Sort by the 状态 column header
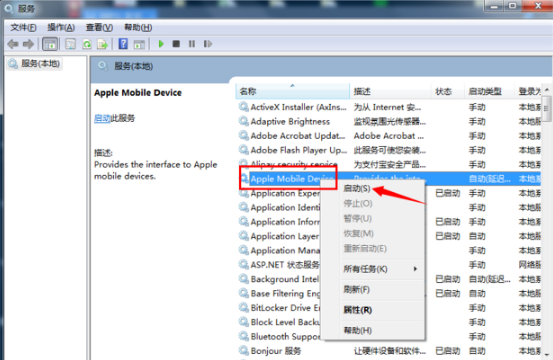The image size is (553, 360). (447, 91)
